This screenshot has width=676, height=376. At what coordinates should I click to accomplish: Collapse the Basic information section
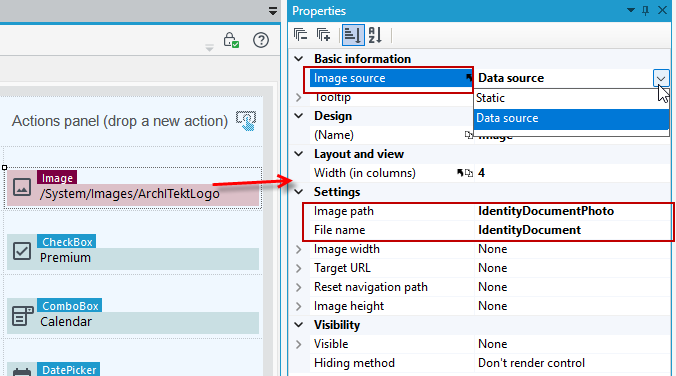298,59
